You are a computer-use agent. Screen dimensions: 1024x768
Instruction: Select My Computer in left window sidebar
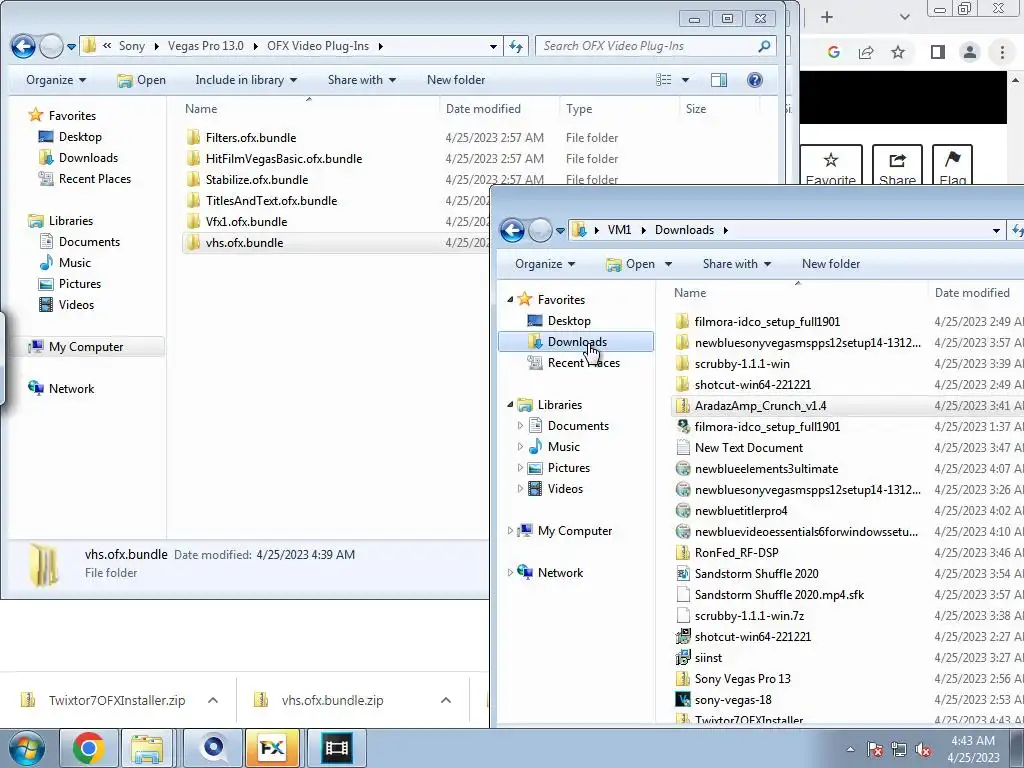tap(86, 347)
